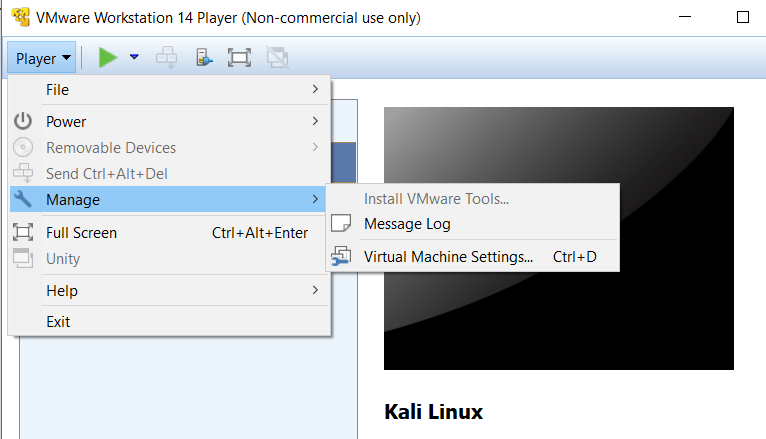766x439 pixels.
Task: Maximize the VMware Player window
Action: click(x=743, y=17)
